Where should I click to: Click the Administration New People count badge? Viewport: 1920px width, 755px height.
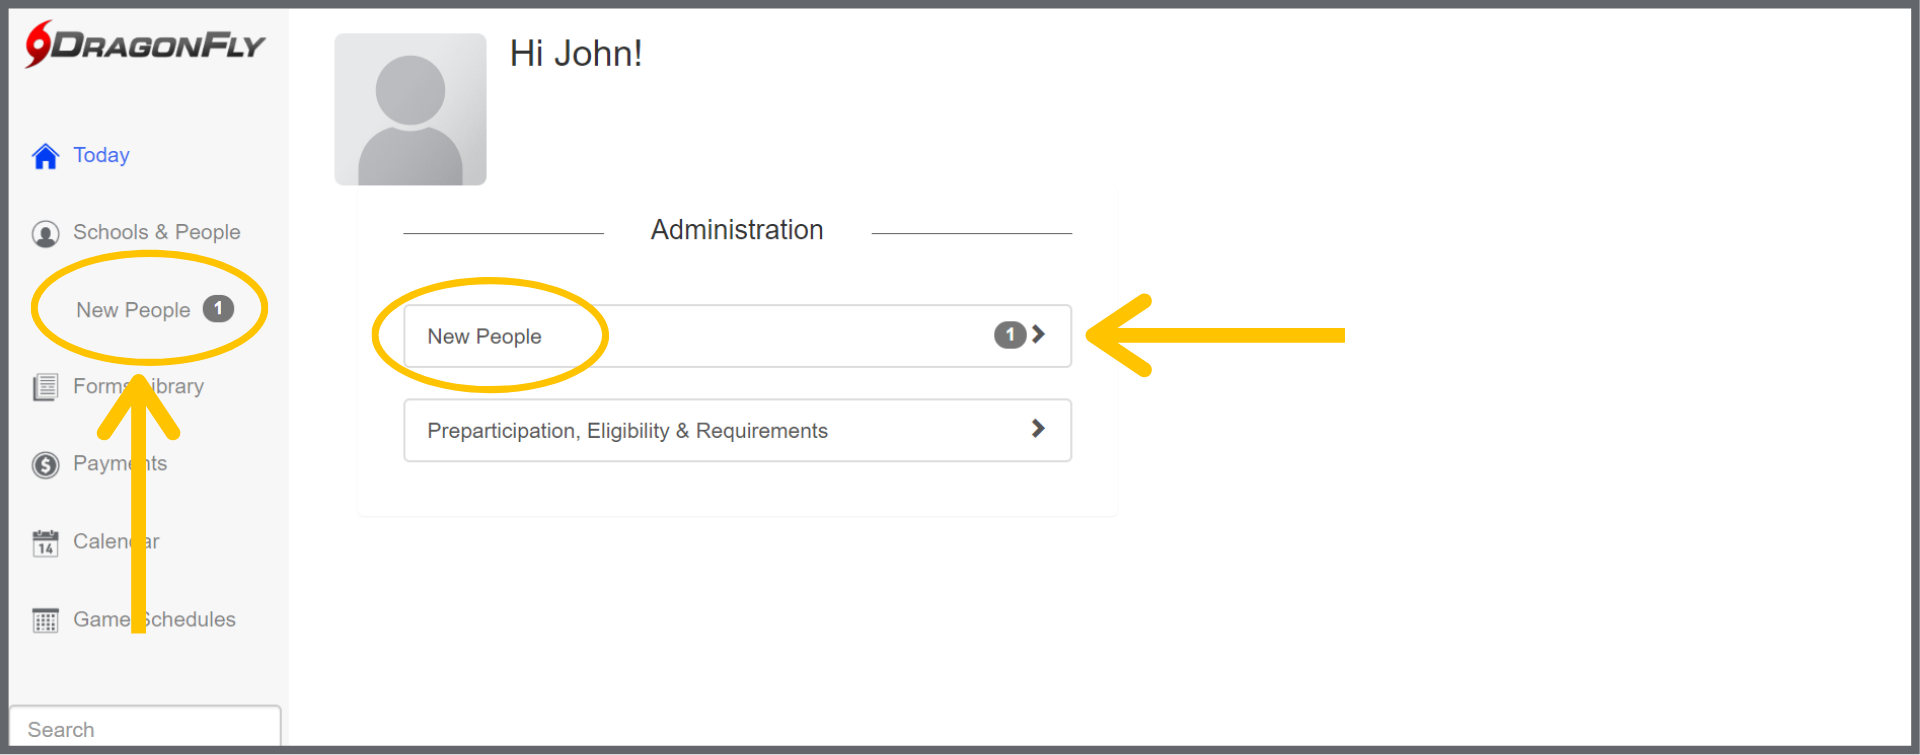click(x=1009, y=335)
